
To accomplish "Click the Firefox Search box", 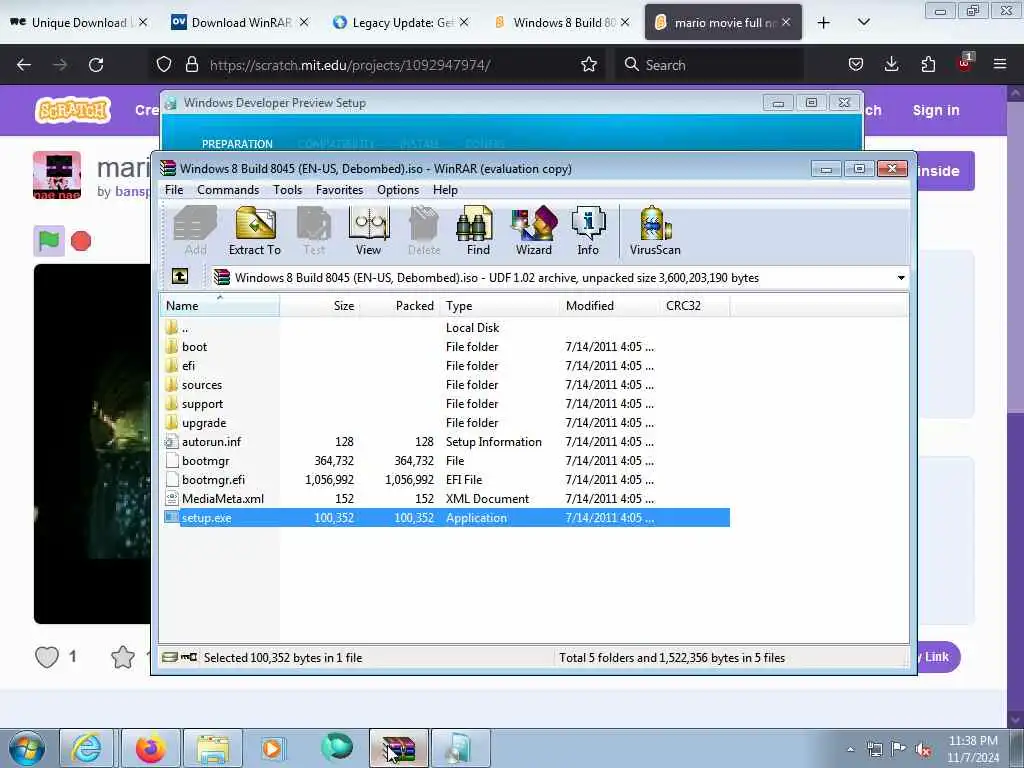I will click(x=710, y=65).
